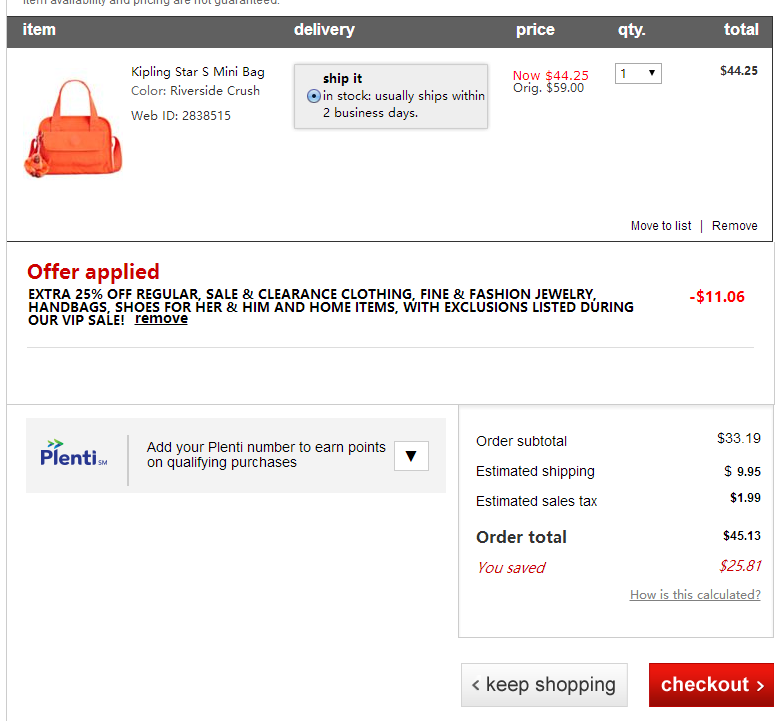Image resolution: width=778 pixels, height=721 pixels.
Task: Select the "ship it" radio button
Action: 314,96
